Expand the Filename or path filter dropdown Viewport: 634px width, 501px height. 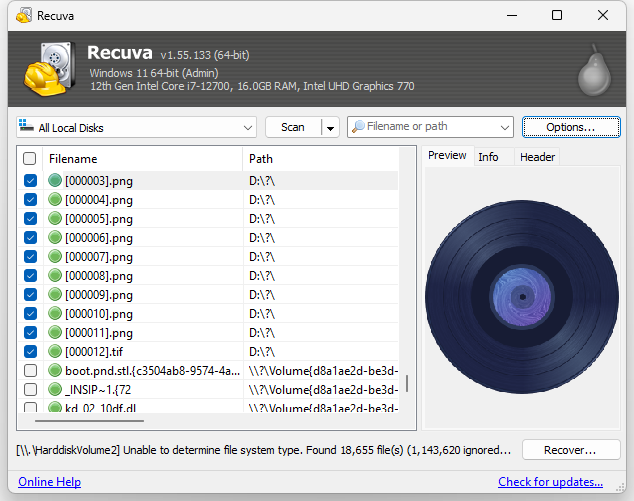505,128
